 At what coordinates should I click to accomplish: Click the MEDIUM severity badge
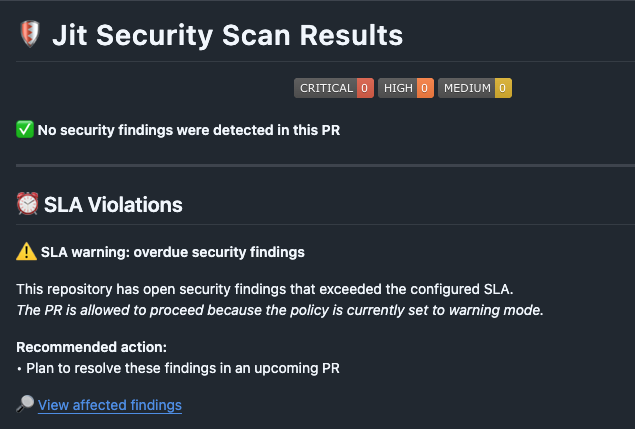coord(475,88)
